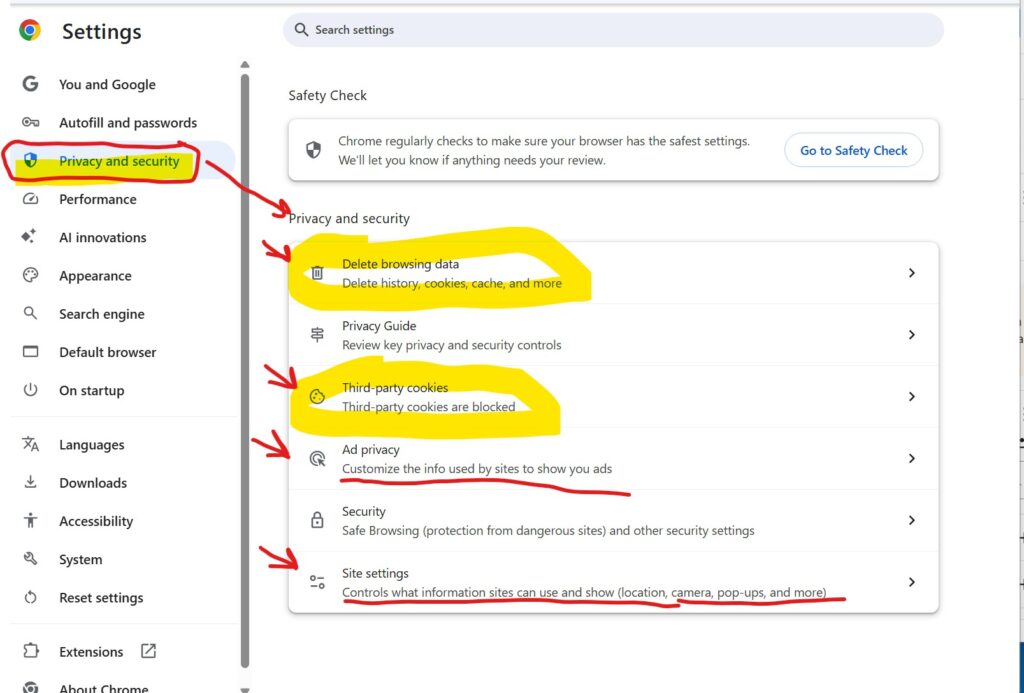Open Reset settings page
The image size is (1024, 693).
click(101, 598)
